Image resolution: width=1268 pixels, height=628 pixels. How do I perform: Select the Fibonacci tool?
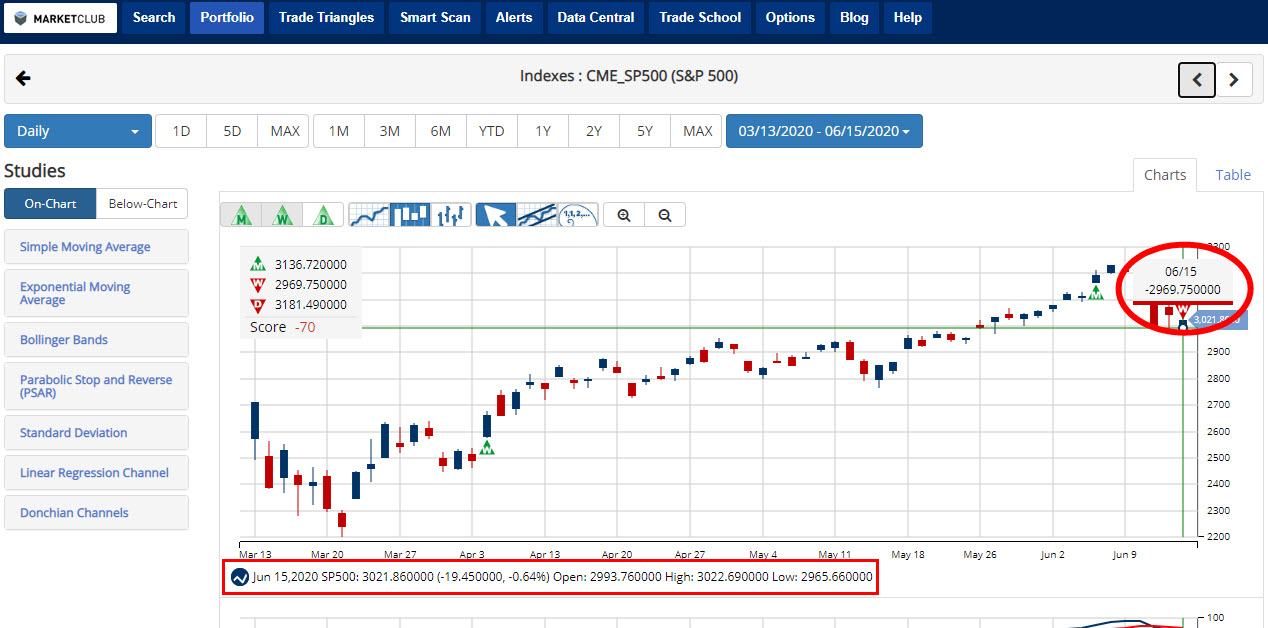[x=579, y=215]
